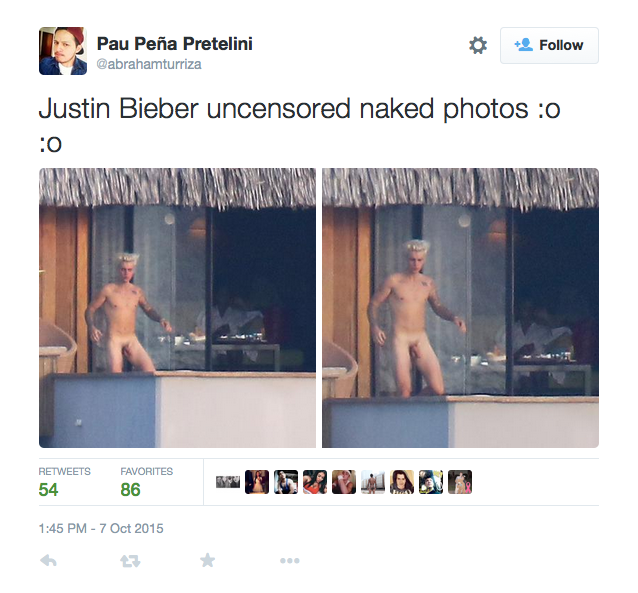638x593 pixels.
Task: Select the third user avatar in favorites row
Action: point(286,482)
